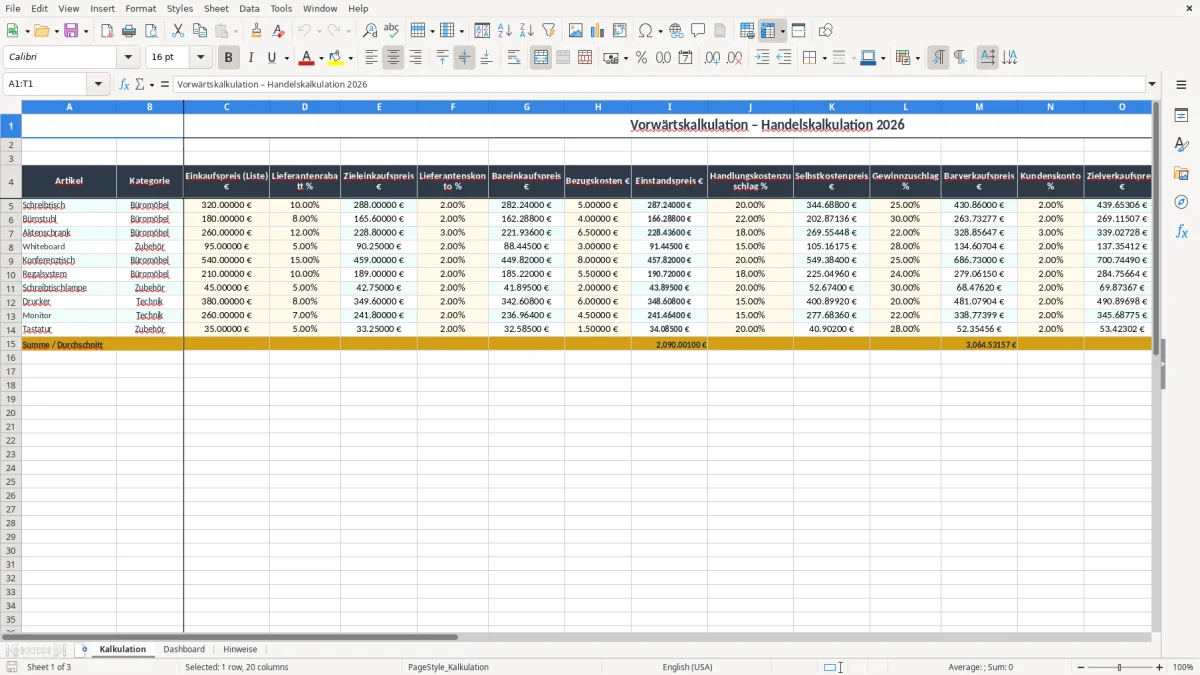Click the Print icon
The height and width of the screenshot is (675, 1200).
pyautogui.click(x=129, y=31)
